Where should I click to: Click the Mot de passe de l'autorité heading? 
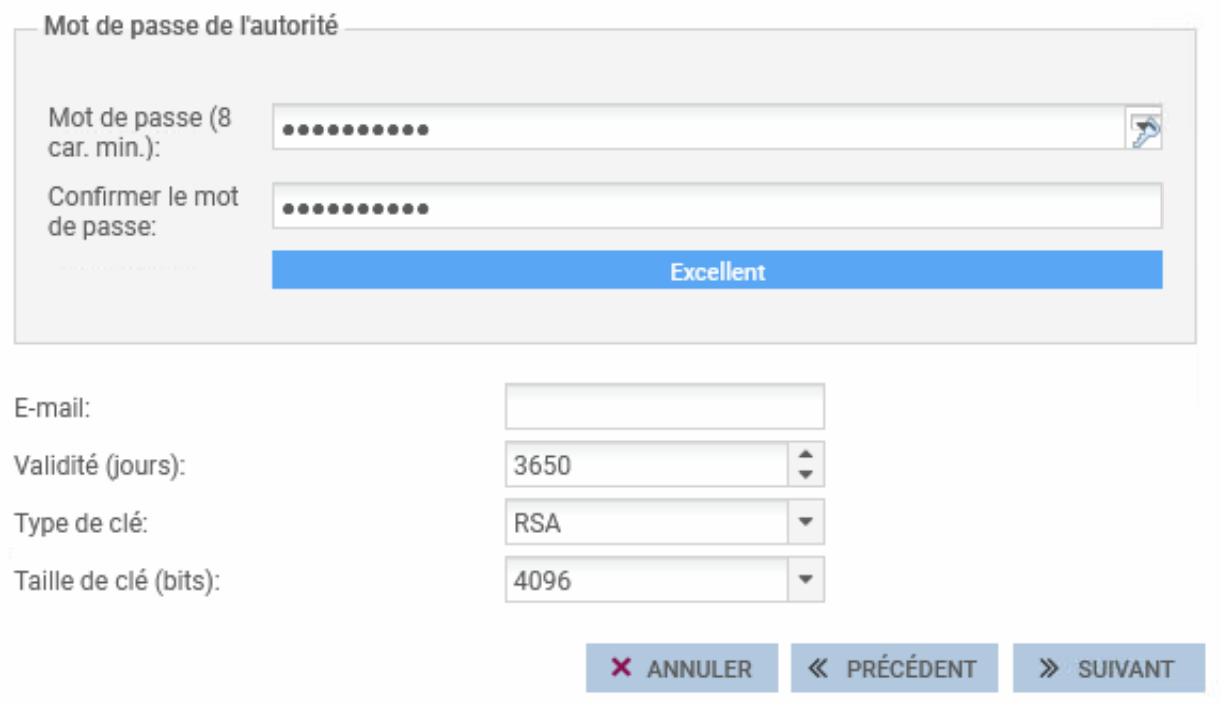(x=192, y=27)
